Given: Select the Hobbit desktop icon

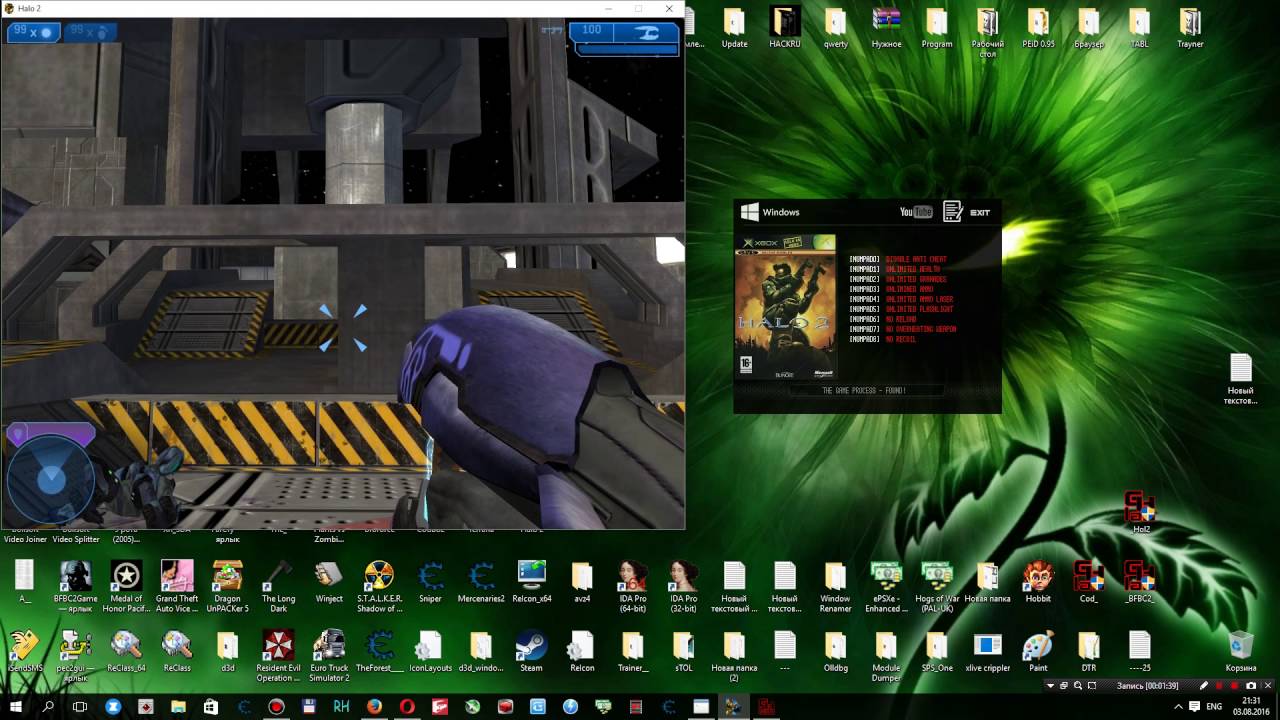Looking at the screenshot, I should [1038, 582].
